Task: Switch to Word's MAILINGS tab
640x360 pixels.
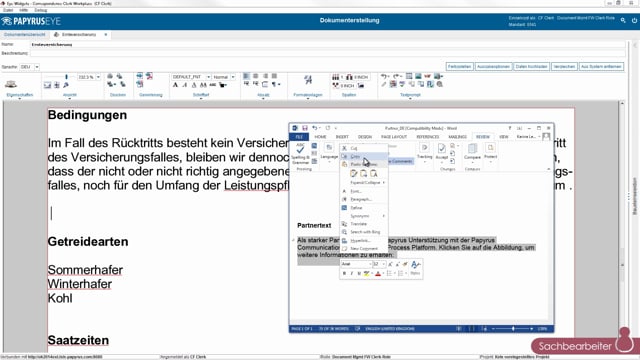Action: tap(457, 137)
